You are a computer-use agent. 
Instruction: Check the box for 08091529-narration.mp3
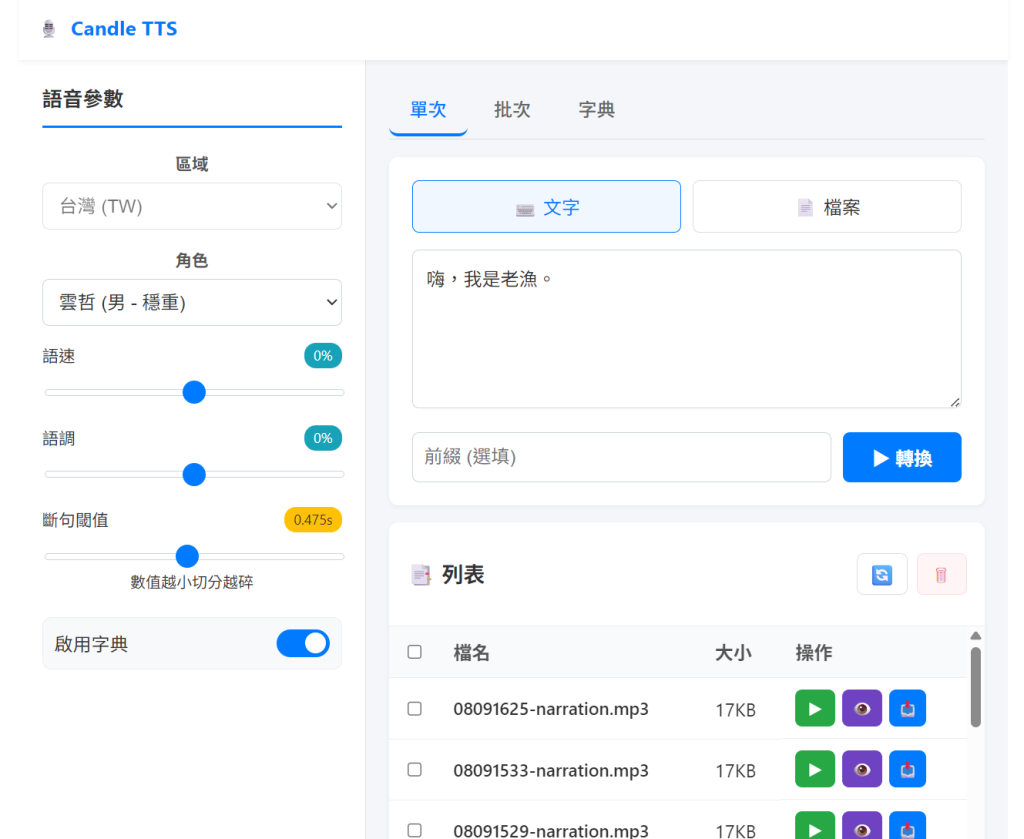coord(415,831)
